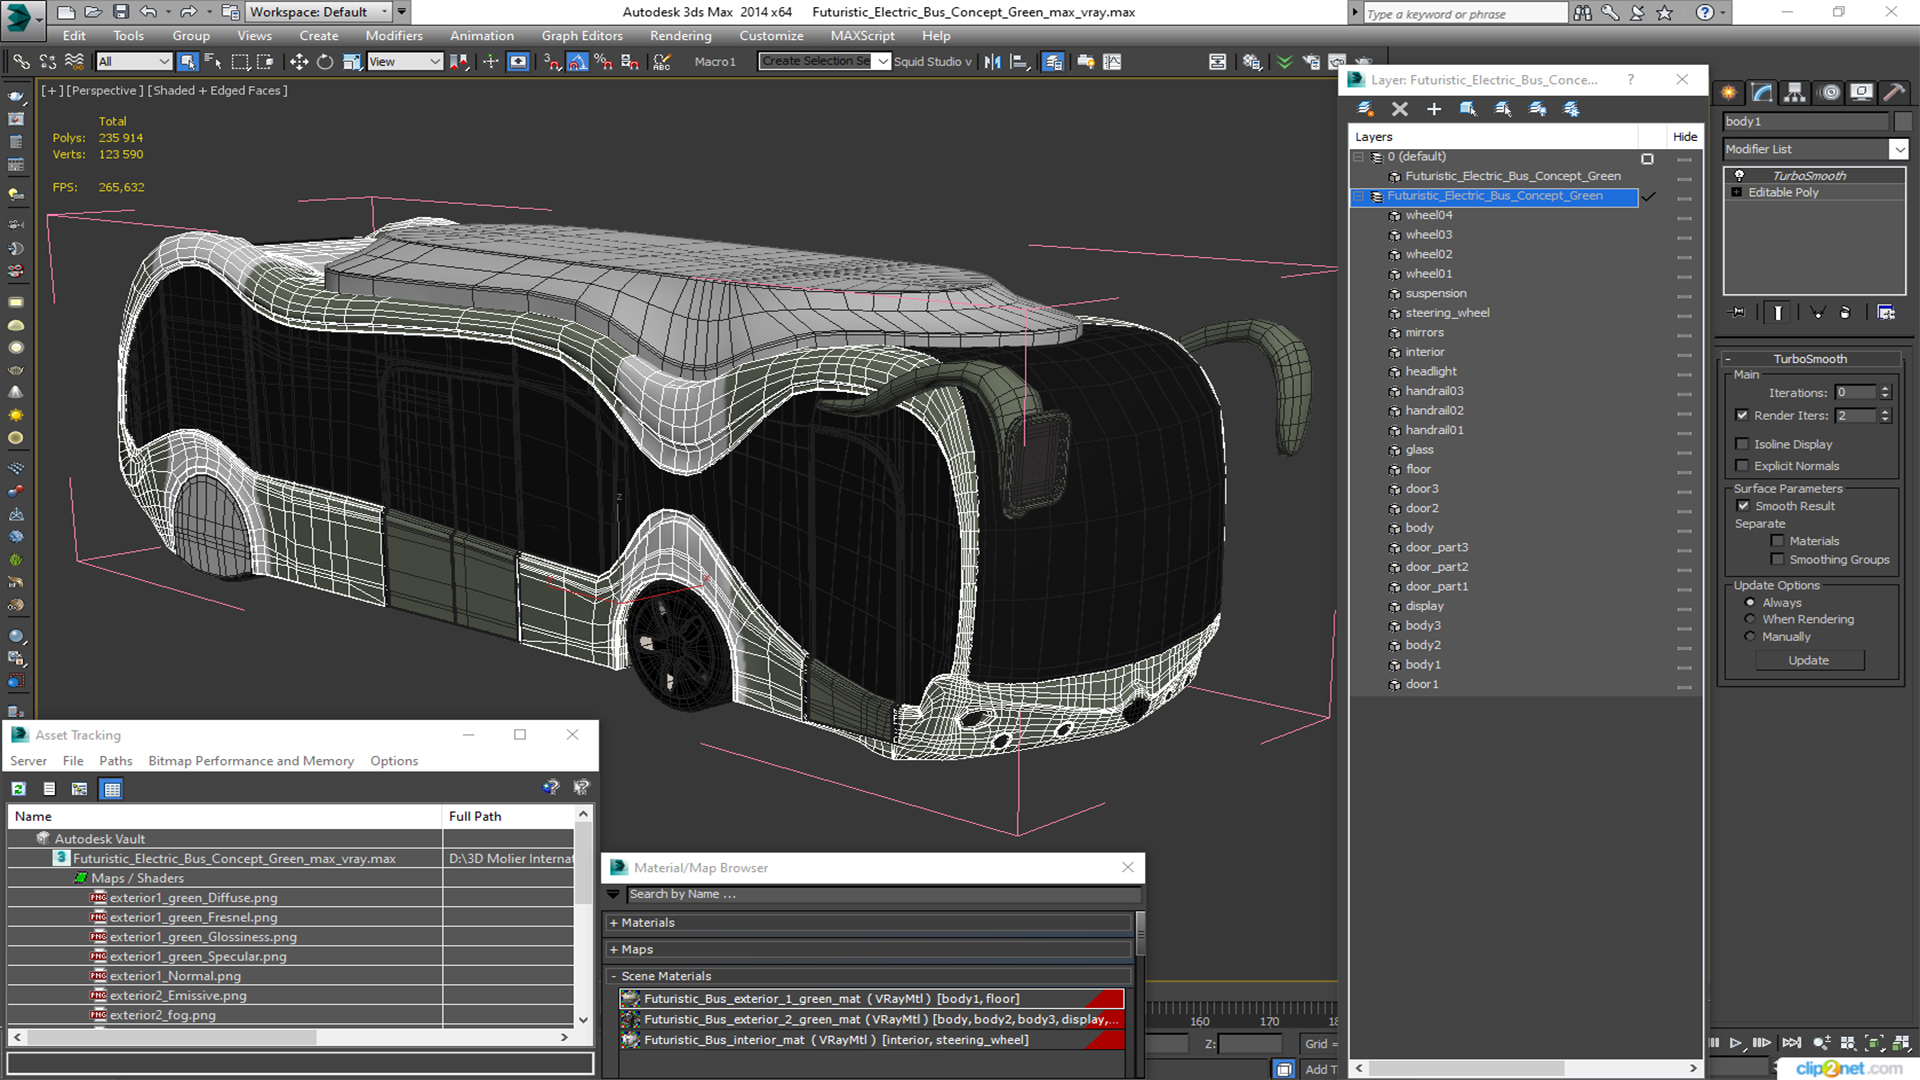Refresh the Asset Tracking list

tap(18, 789)
